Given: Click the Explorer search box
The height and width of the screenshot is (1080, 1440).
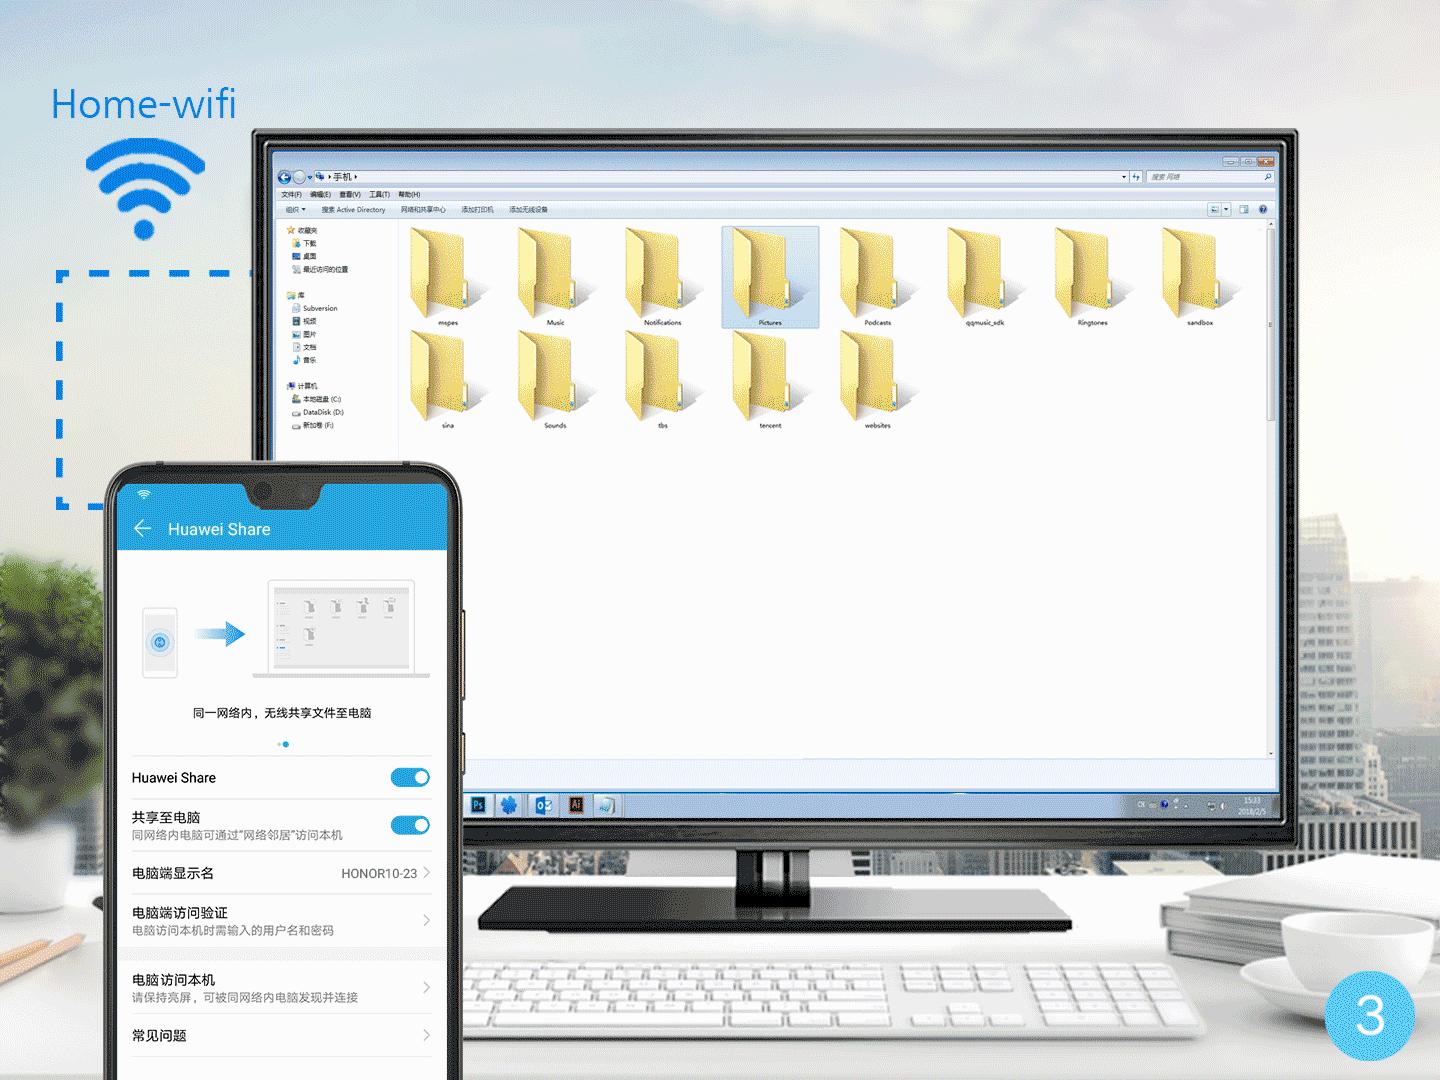Looking at the screenshot, I should pyautogui.click(x=1210, y=177).
